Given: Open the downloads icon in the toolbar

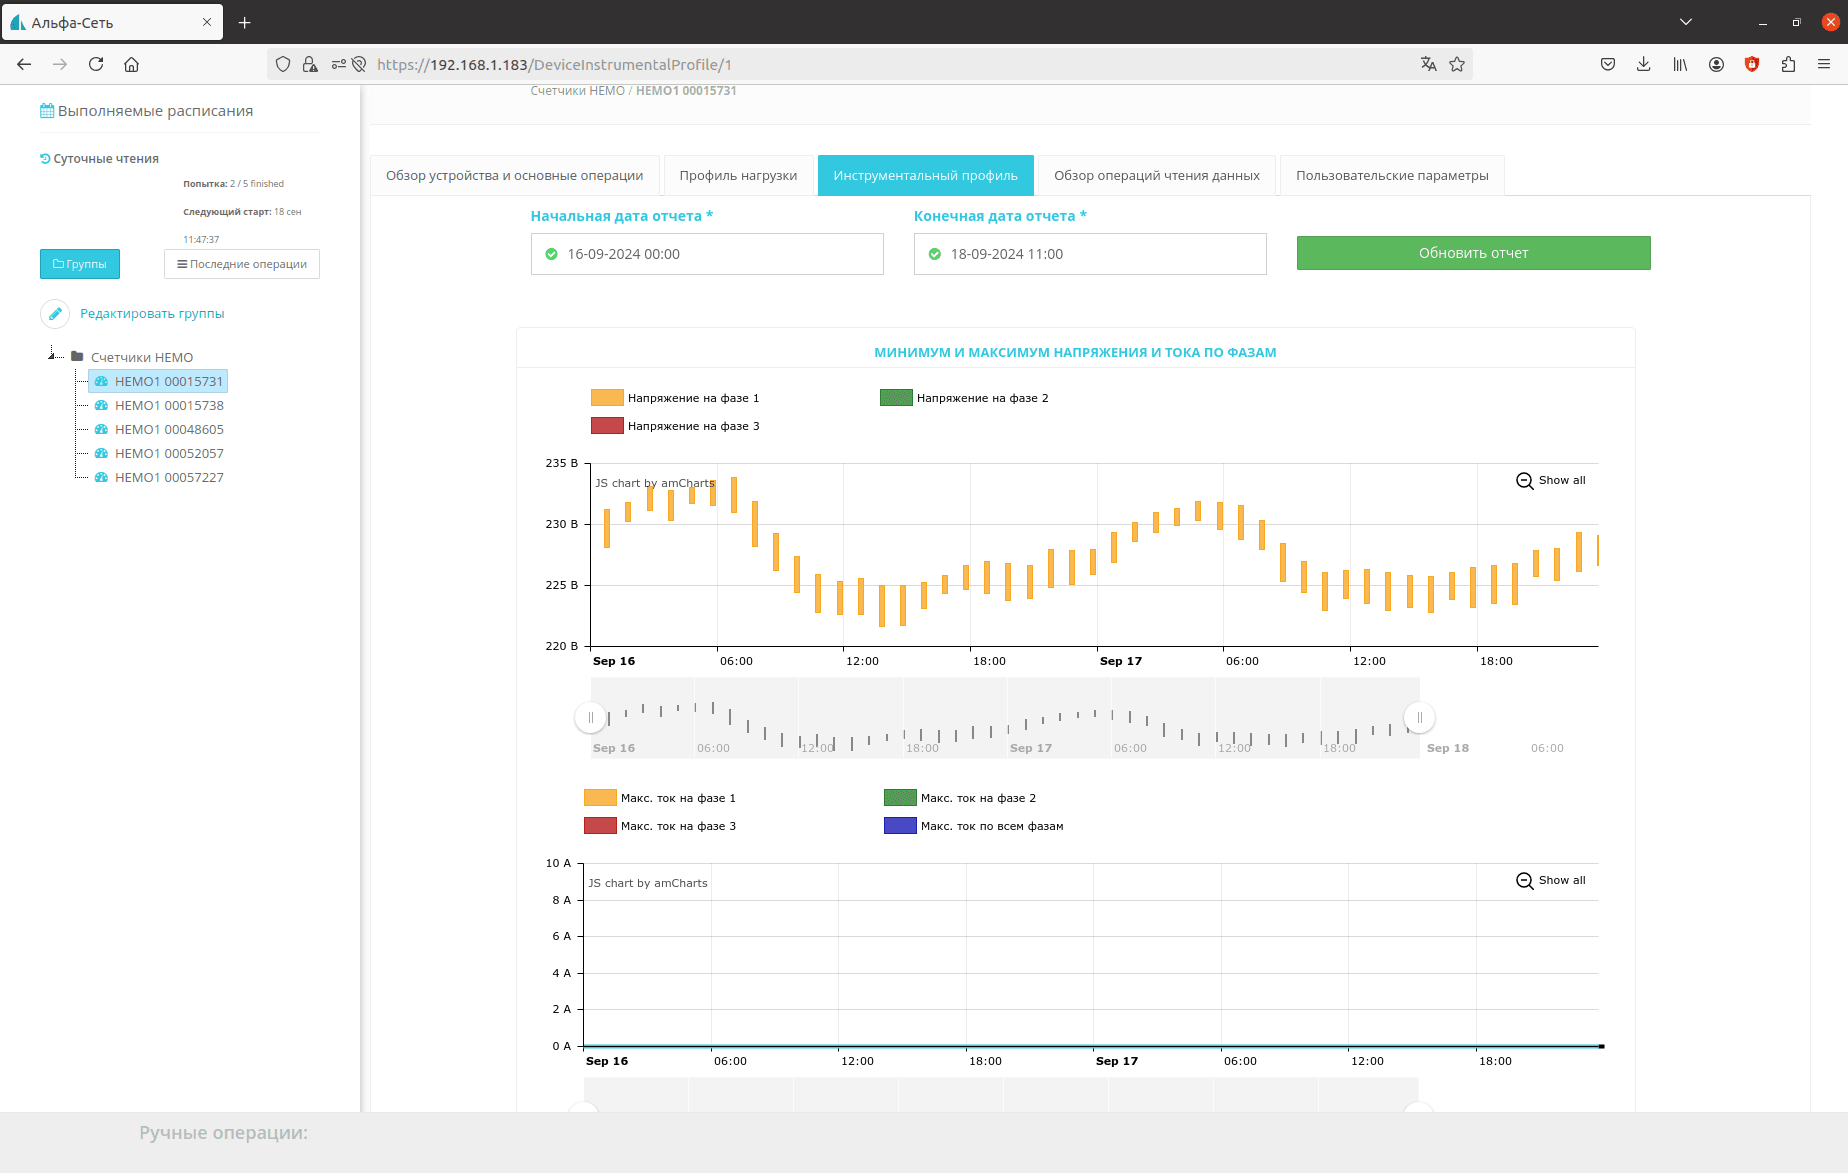Looking at the screenshot, I should pos(1643,64).
